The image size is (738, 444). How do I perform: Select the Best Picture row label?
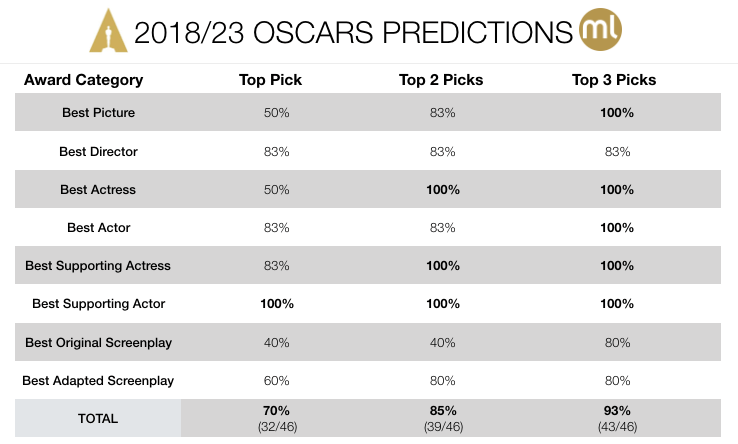point(98,113)
